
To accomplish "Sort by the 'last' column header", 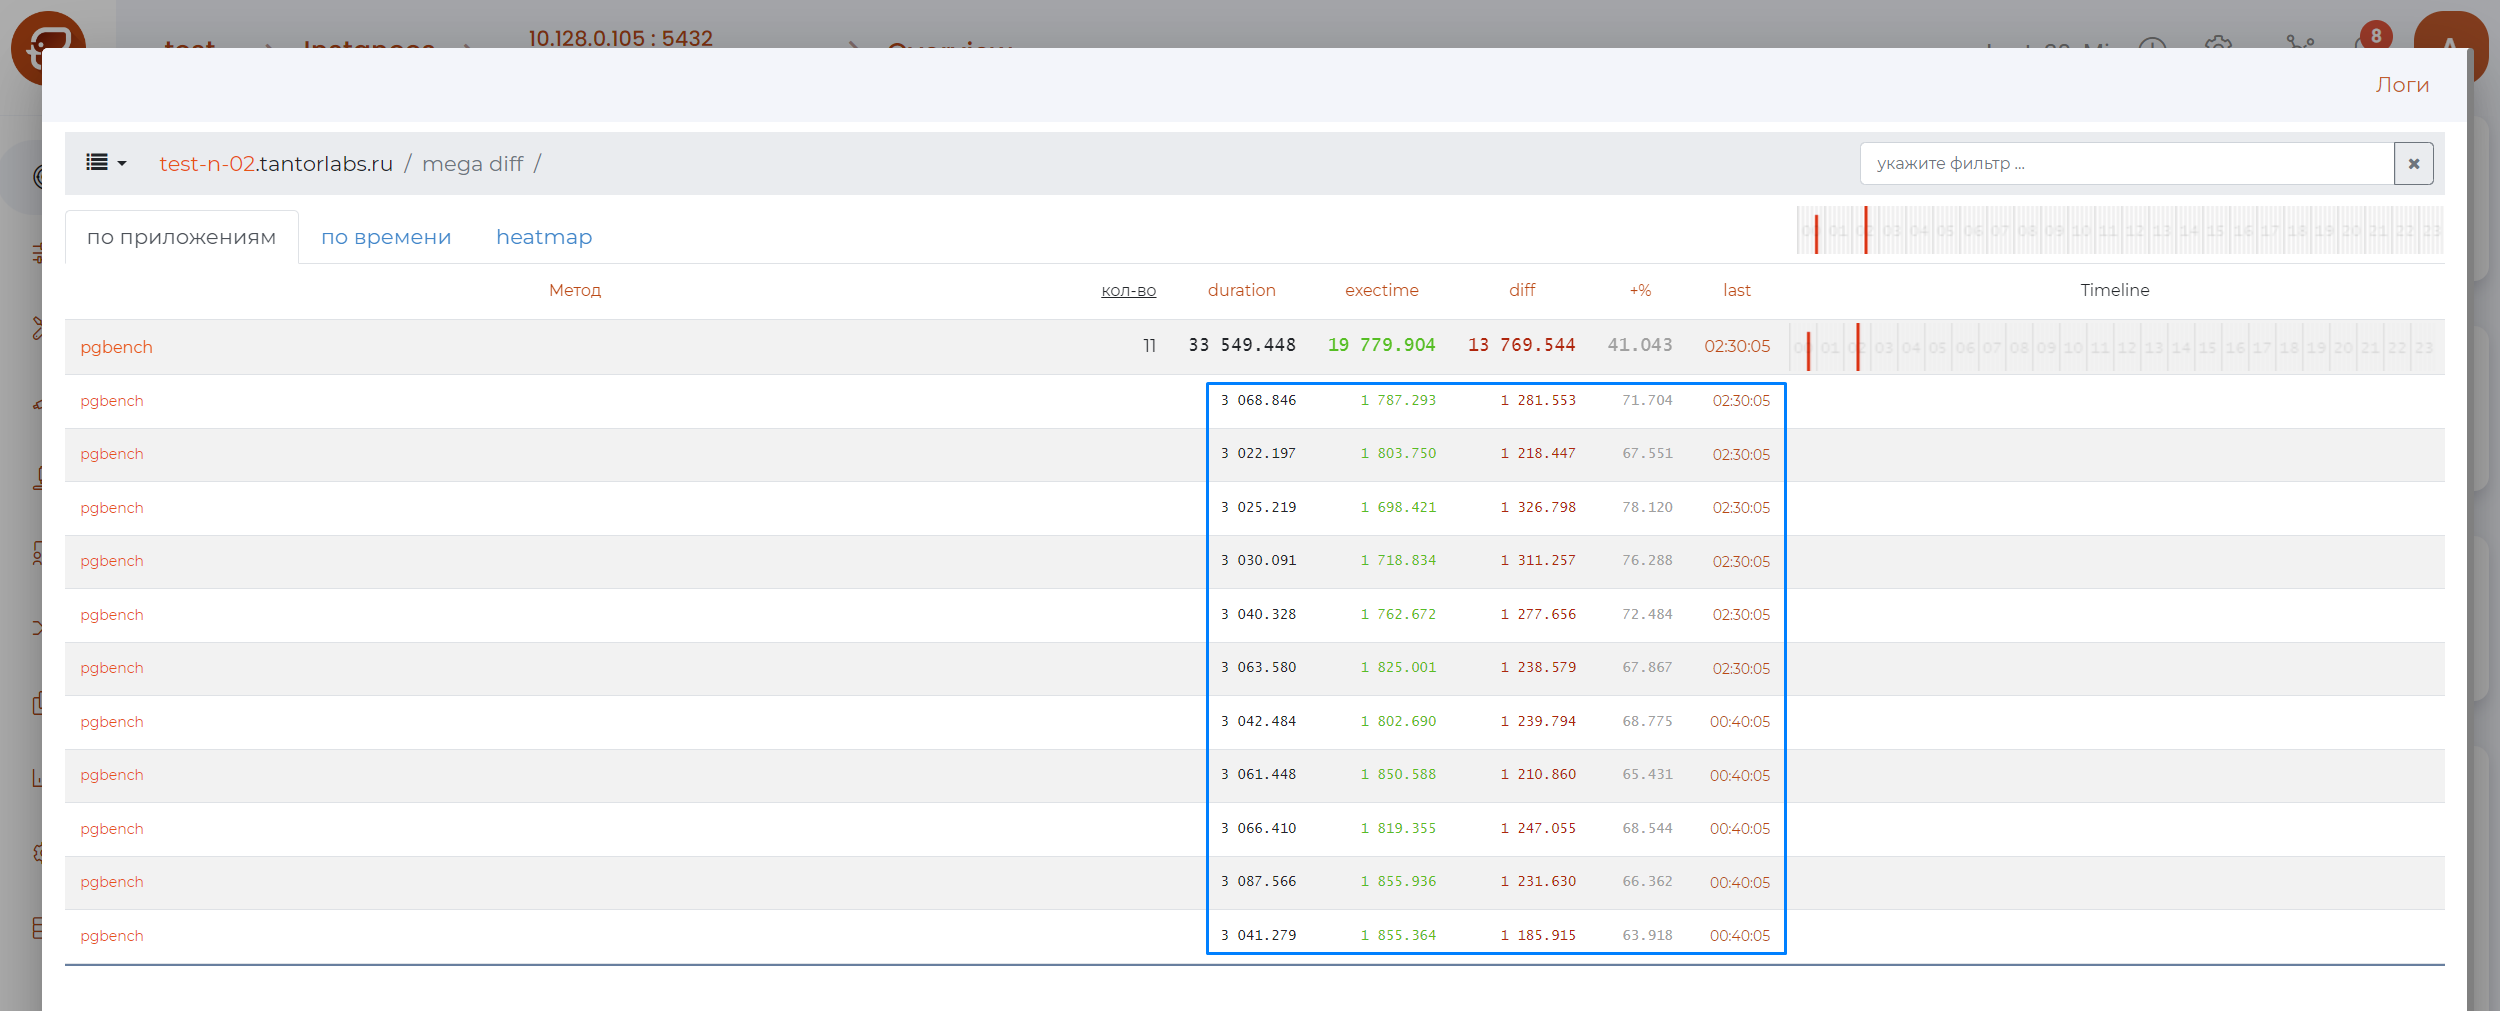I will pyautogui.click(x=1736, y=291).
